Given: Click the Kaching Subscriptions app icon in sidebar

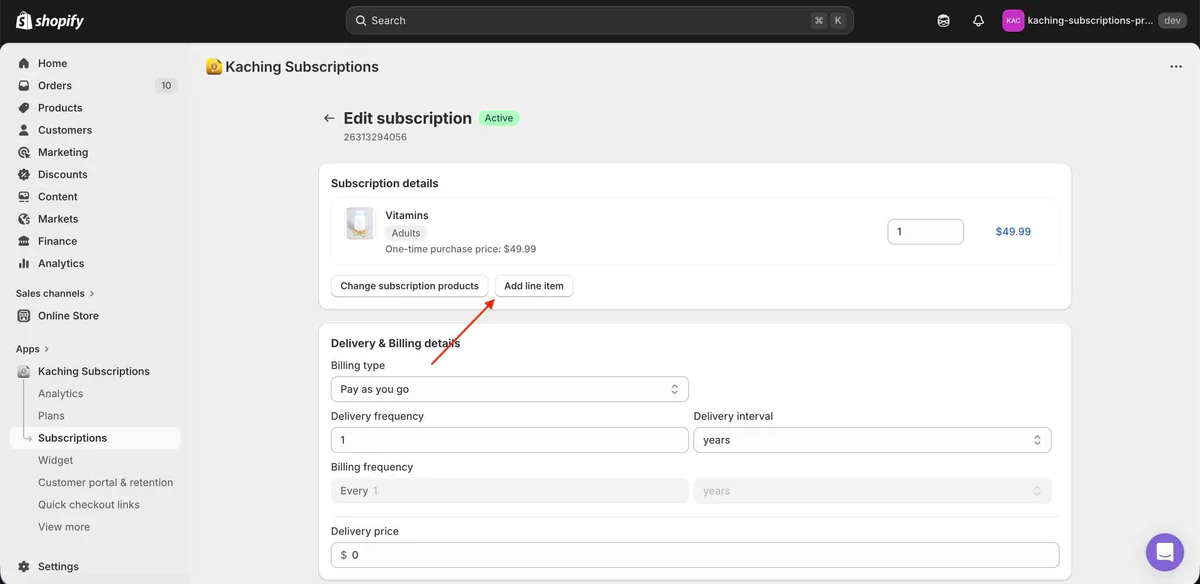Looking at the screenshot, I should pos(24,371).
